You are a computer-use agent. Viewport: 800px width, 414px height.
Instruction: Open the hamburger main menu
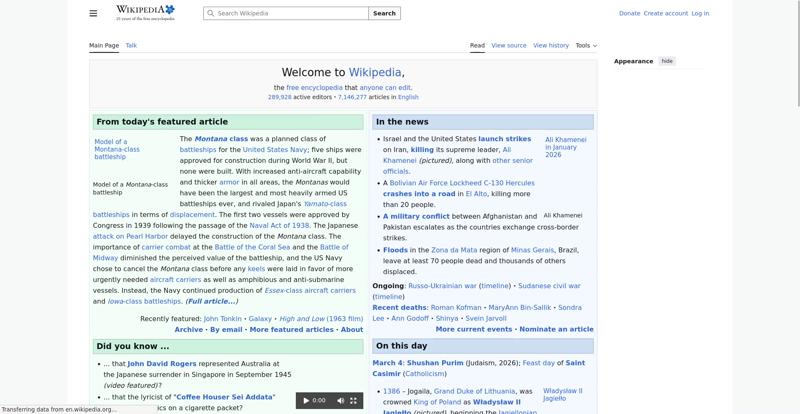point(93,13)
